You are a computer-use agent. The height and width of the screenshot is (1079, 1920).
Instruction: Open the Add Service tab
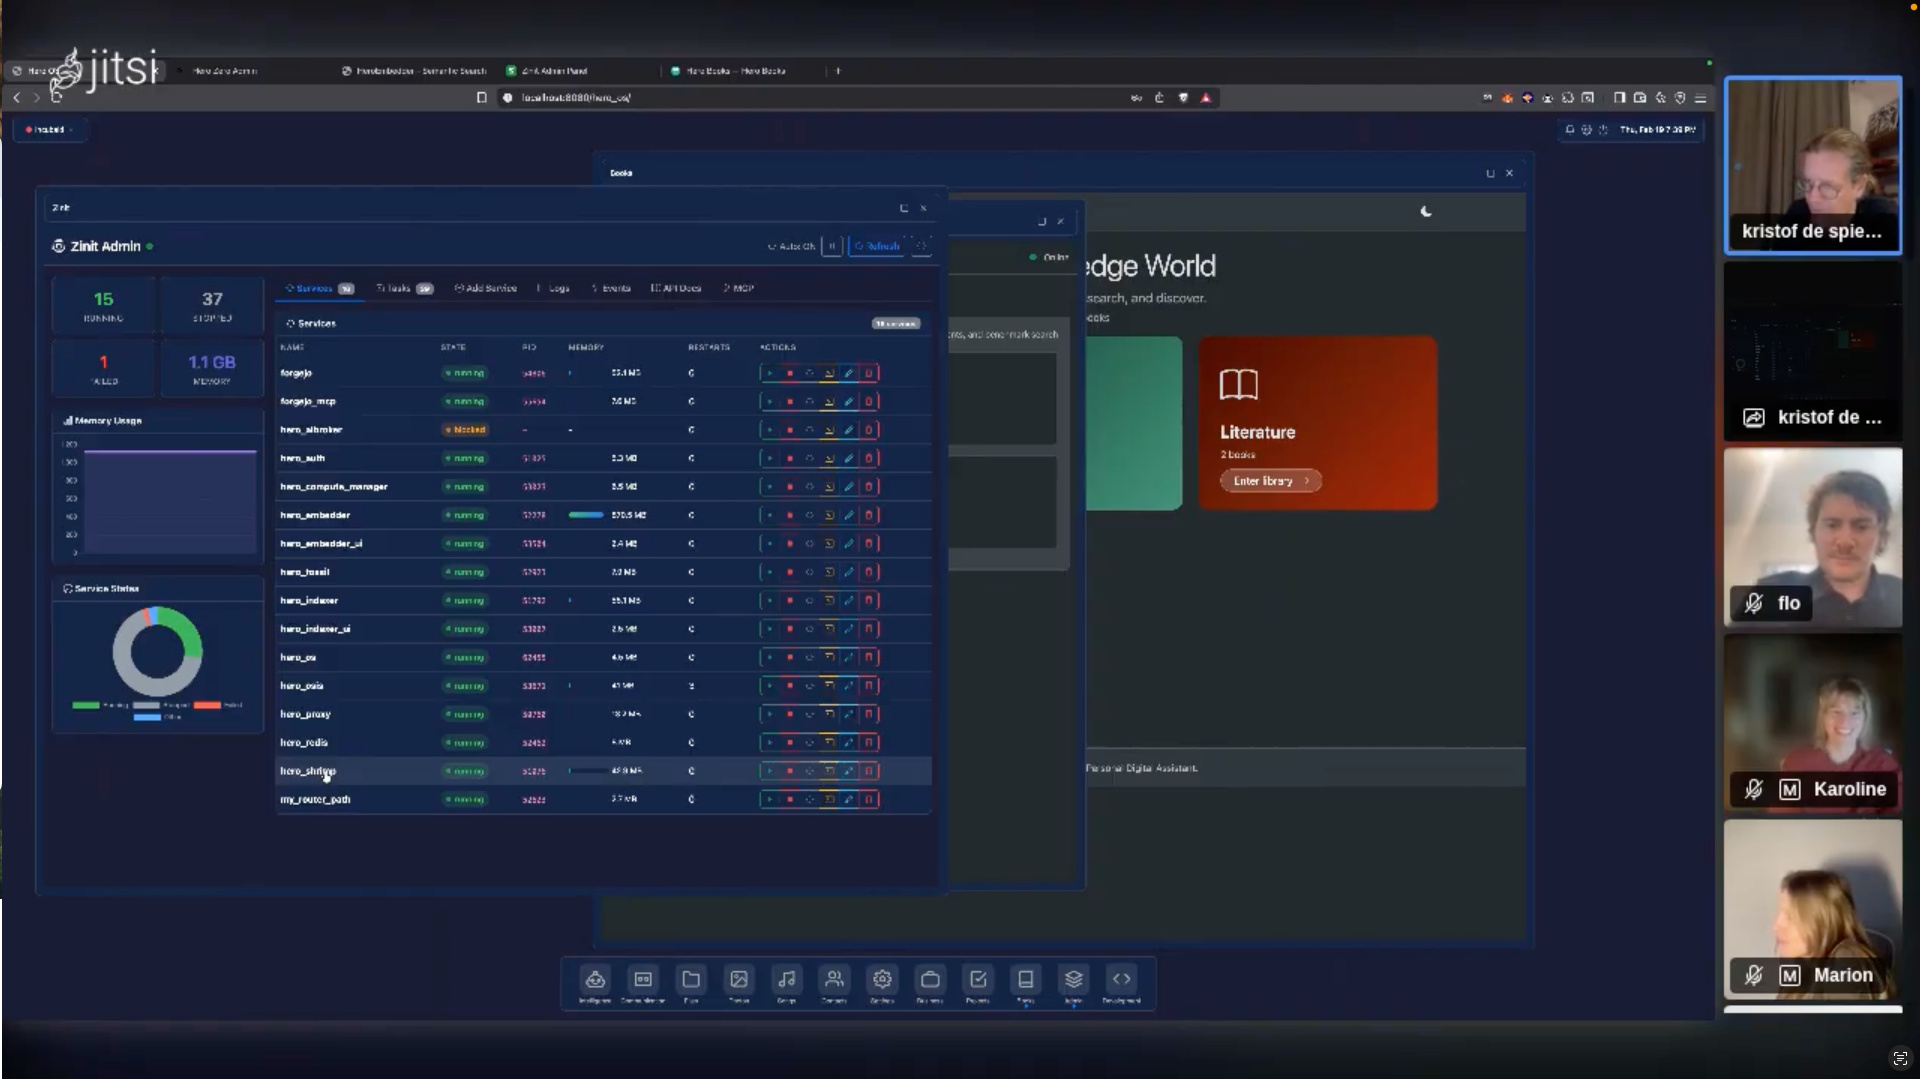[486, 288]
